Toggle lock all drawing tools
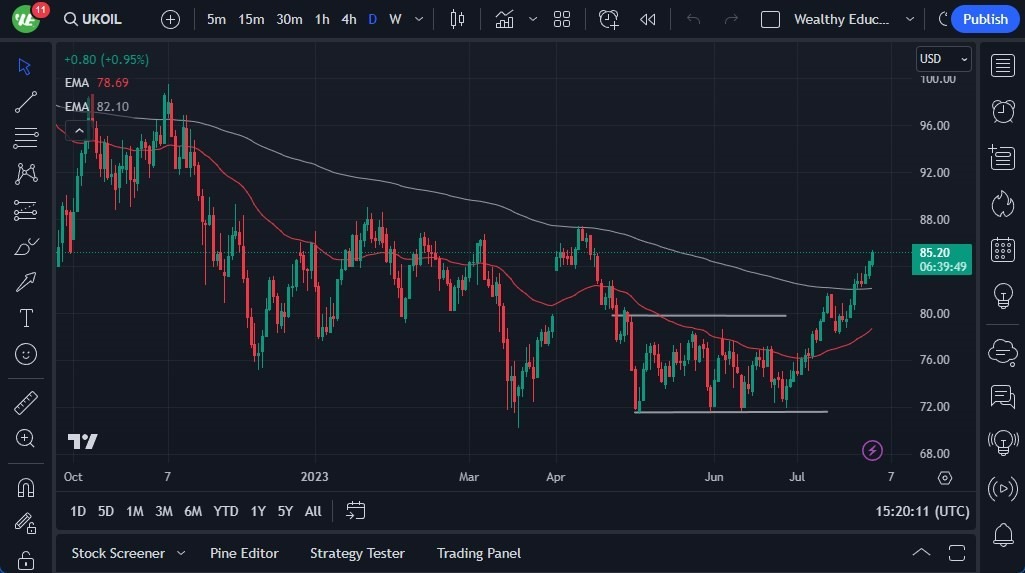 (x=26, y=559)
